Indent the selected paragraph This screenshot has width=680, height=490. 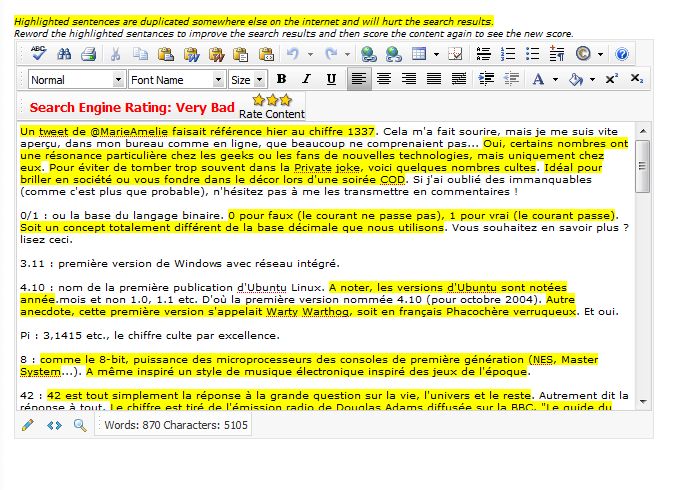pos(486,79)
